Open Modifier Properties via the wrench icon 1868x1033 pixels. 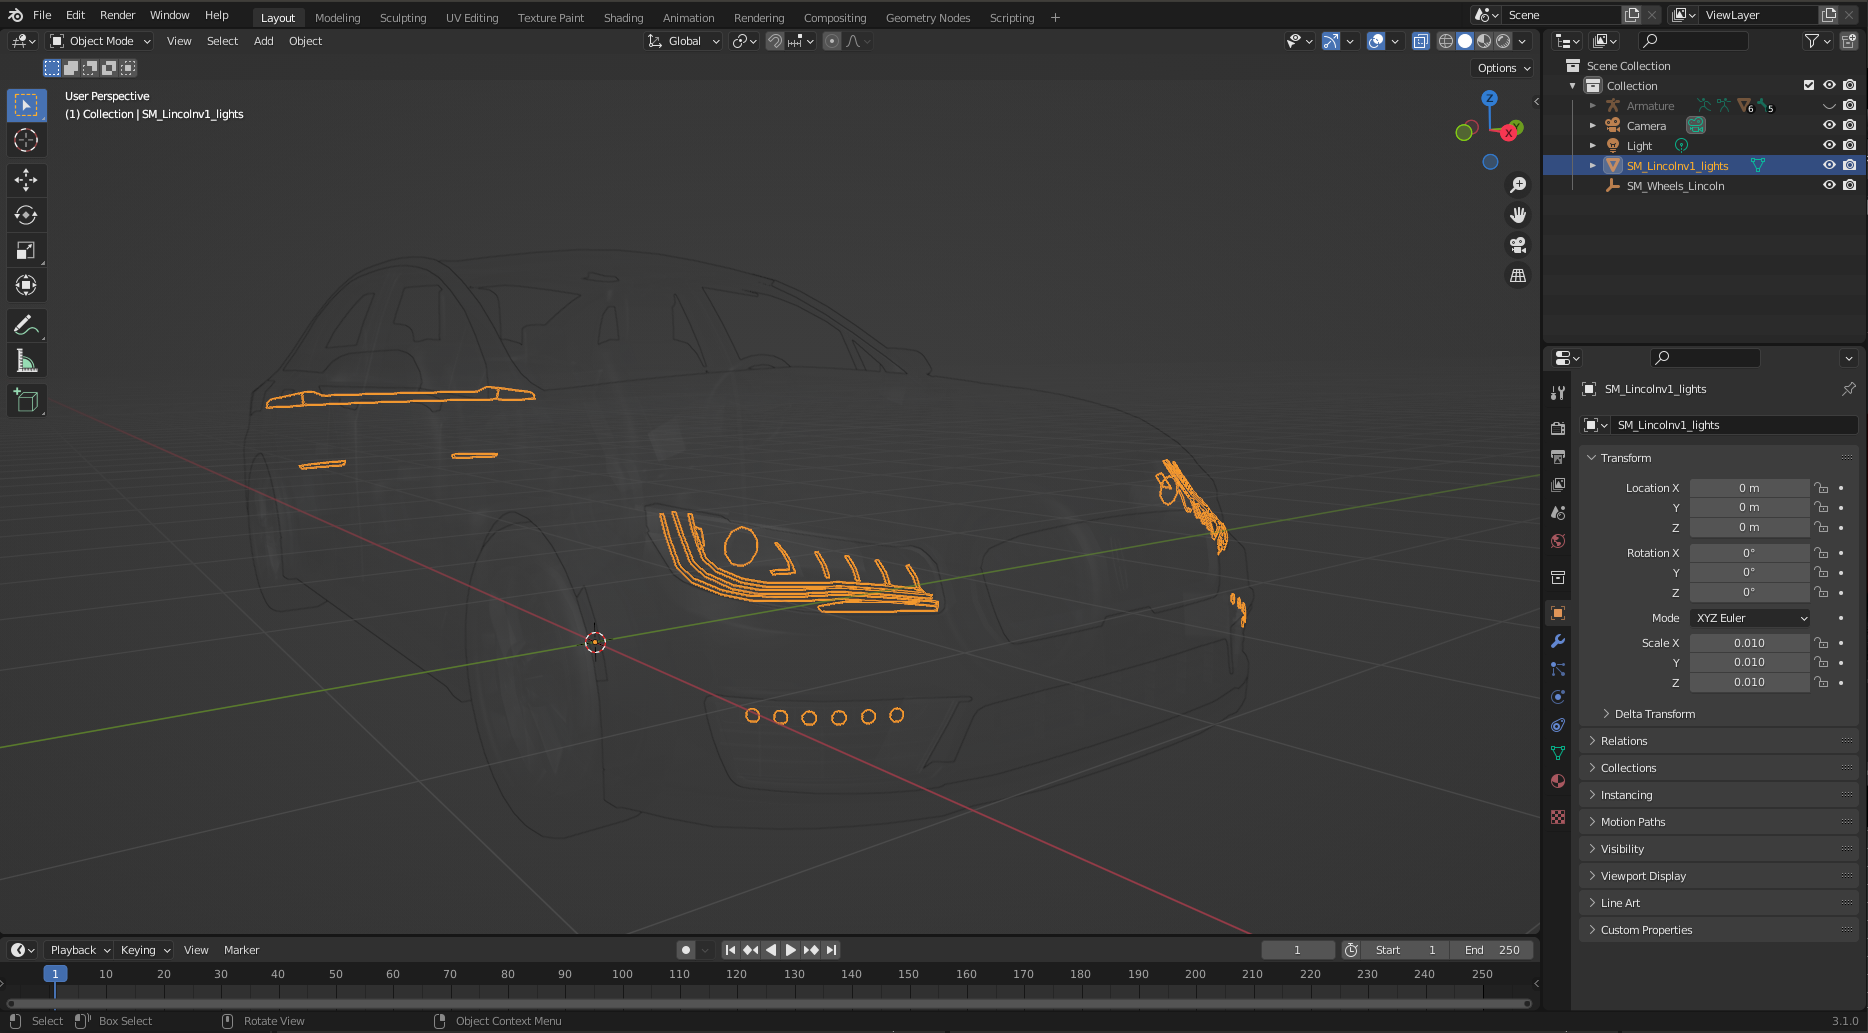click(x=1557, y=641)
